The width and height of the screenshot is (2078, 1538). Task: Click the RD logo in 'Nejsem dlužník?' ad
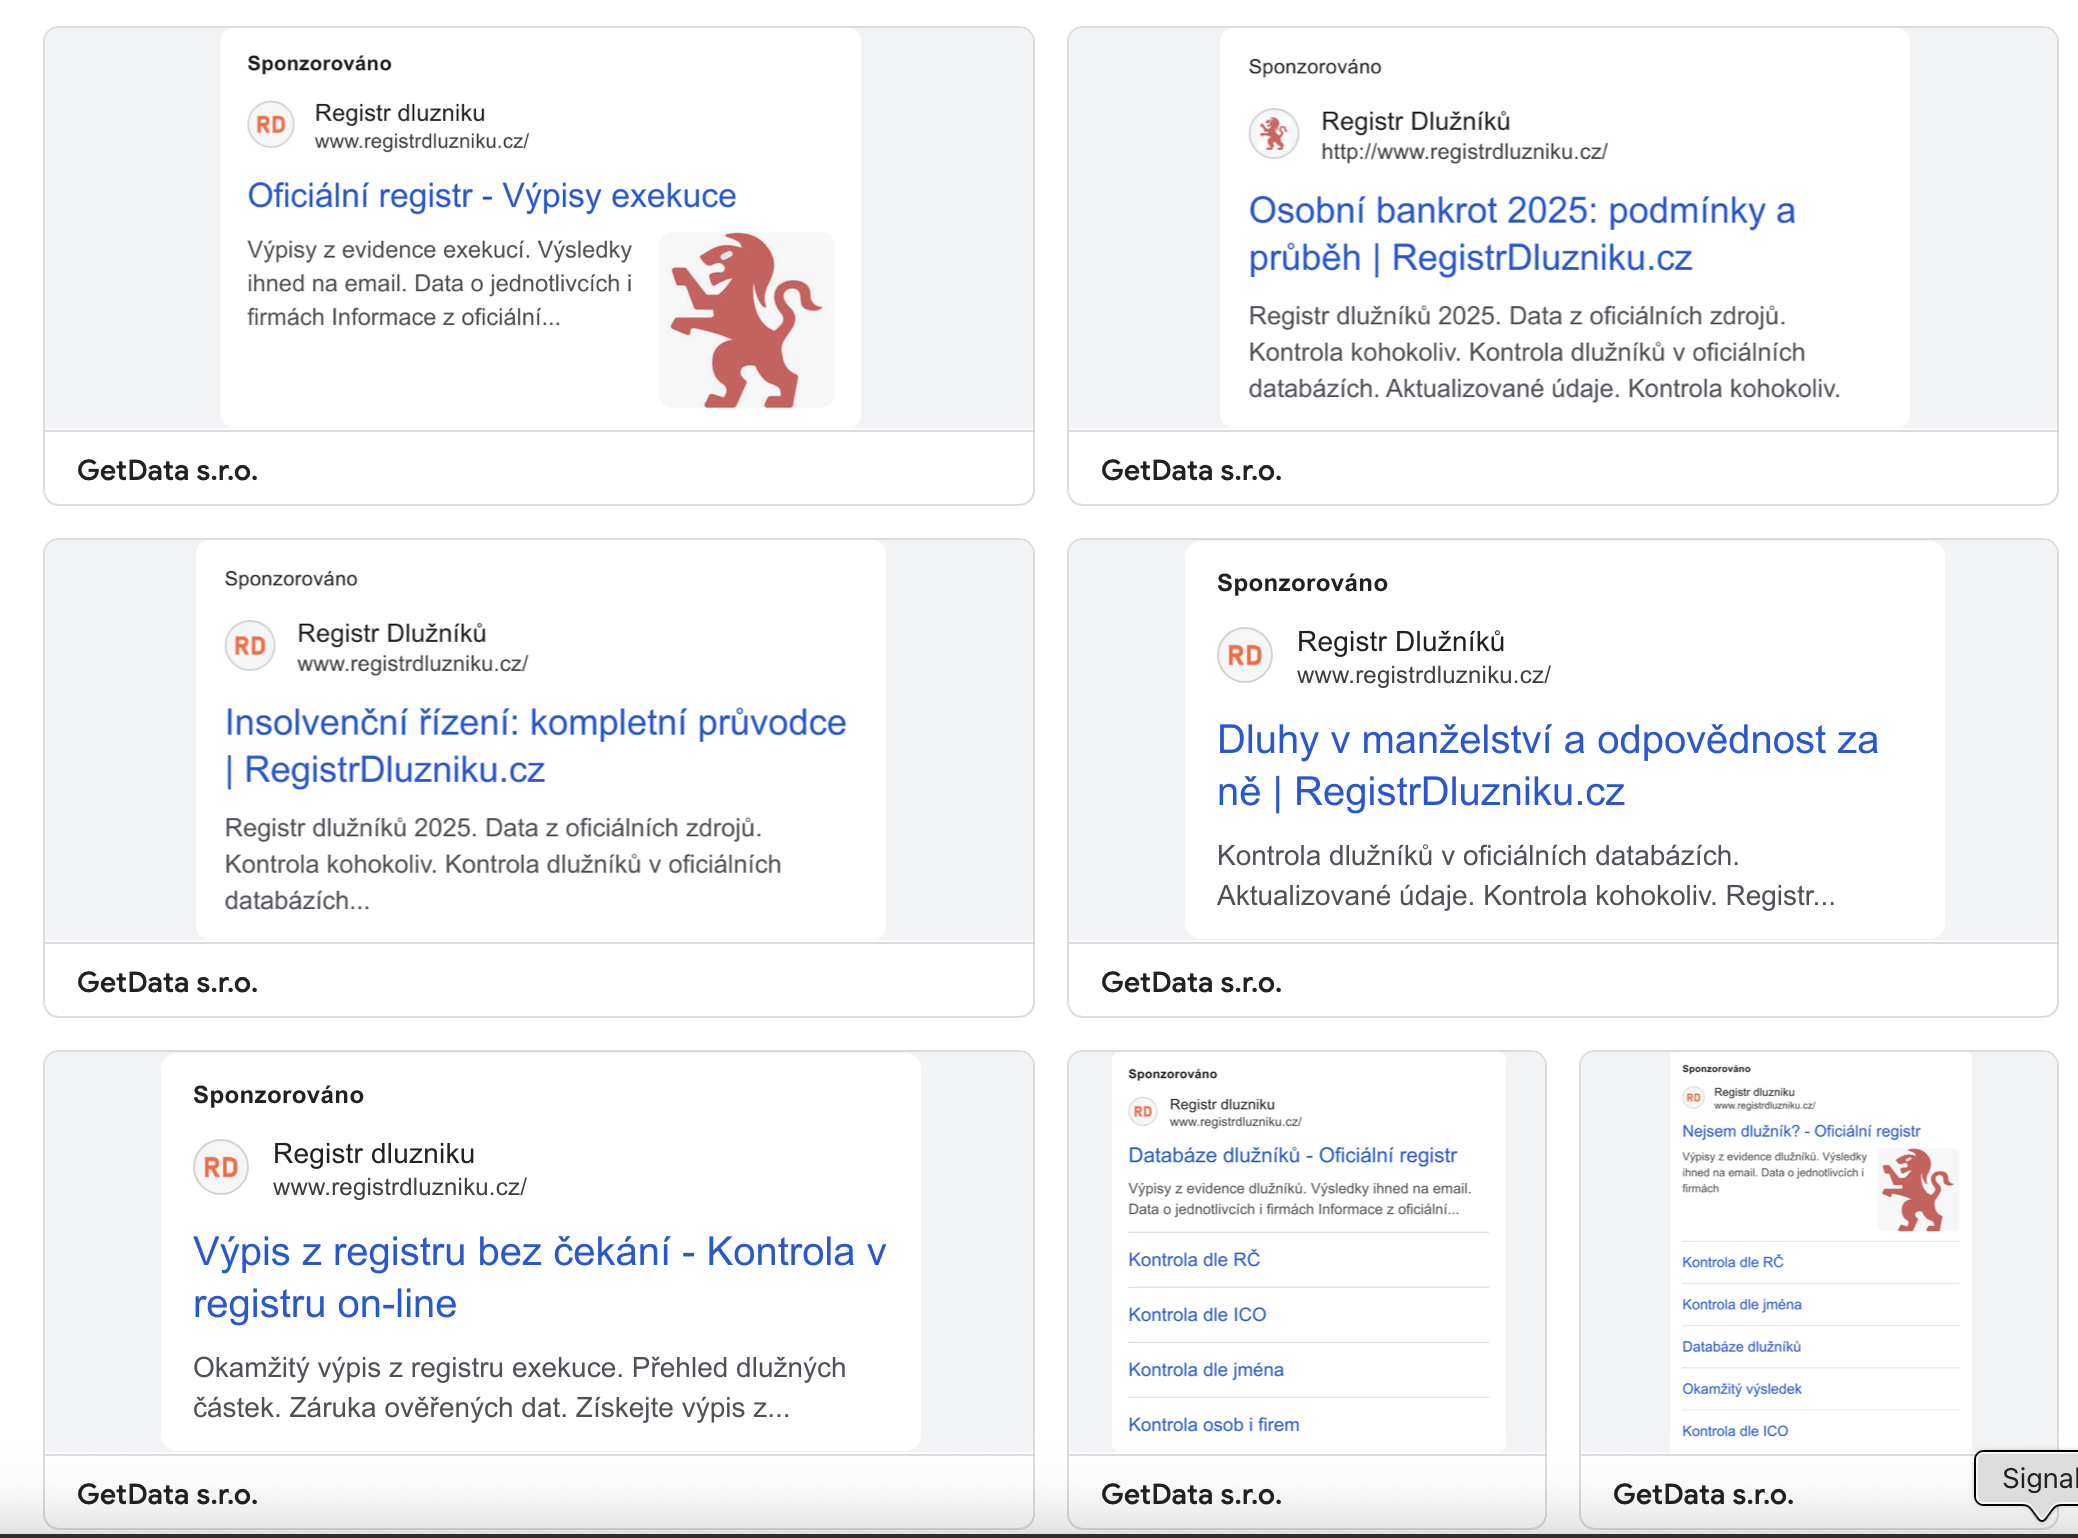pyautogui.click(x=1693, y=1098)
